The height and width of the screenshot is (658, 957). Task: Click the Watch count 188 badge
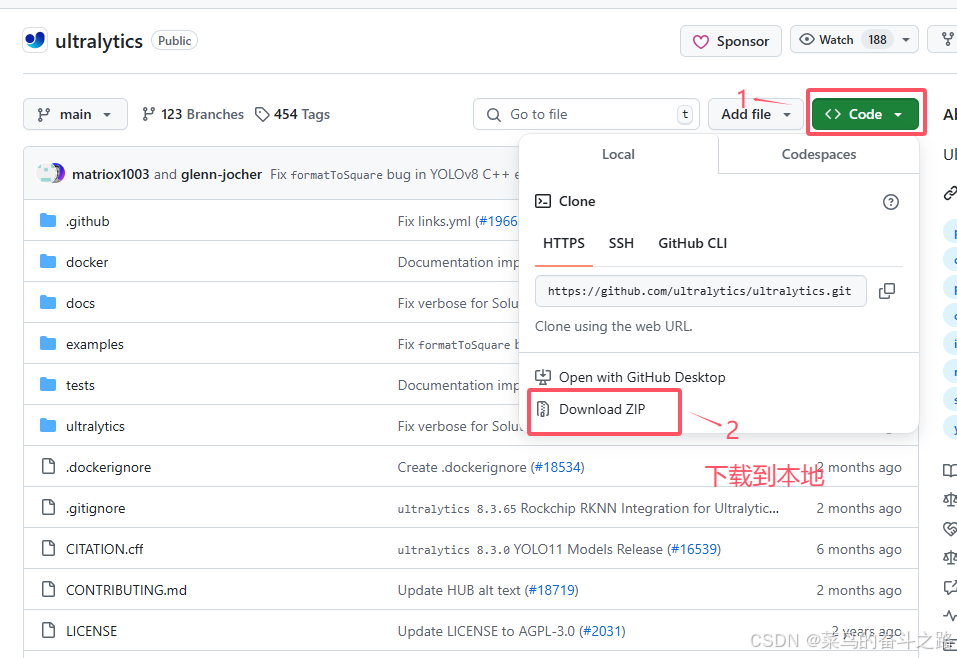click(x=877, y=40)
